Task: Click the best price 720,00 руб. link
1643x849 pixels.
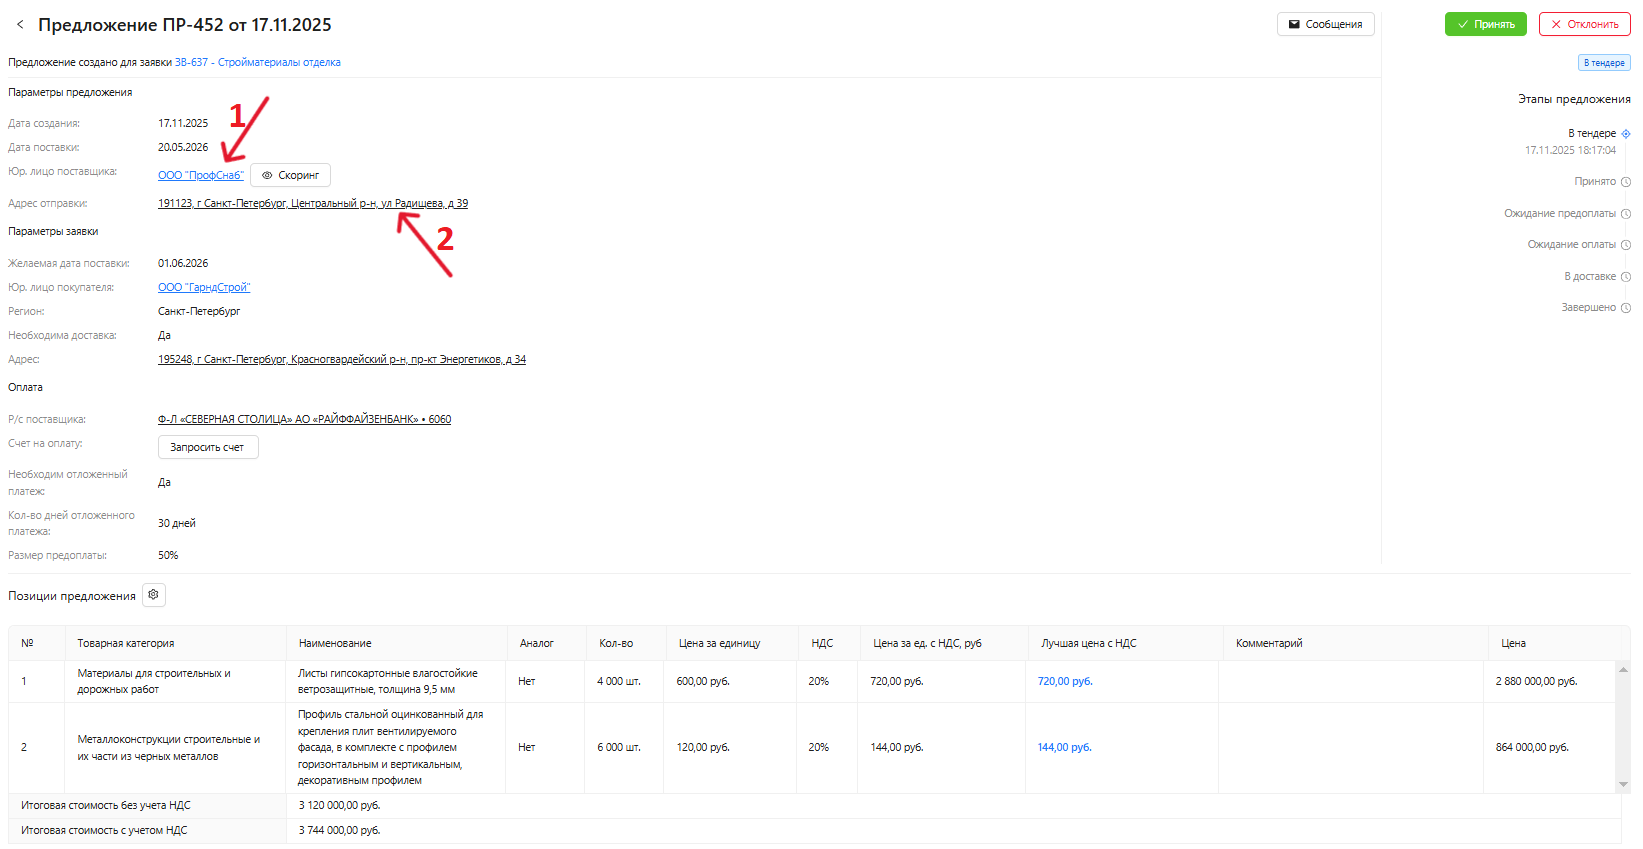Action: tap(1064, 681)
